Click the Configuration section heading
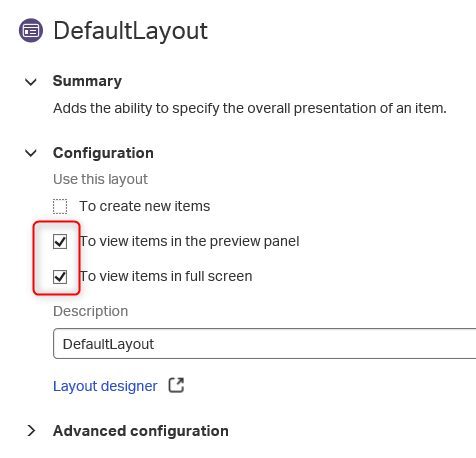 [103, 153]
